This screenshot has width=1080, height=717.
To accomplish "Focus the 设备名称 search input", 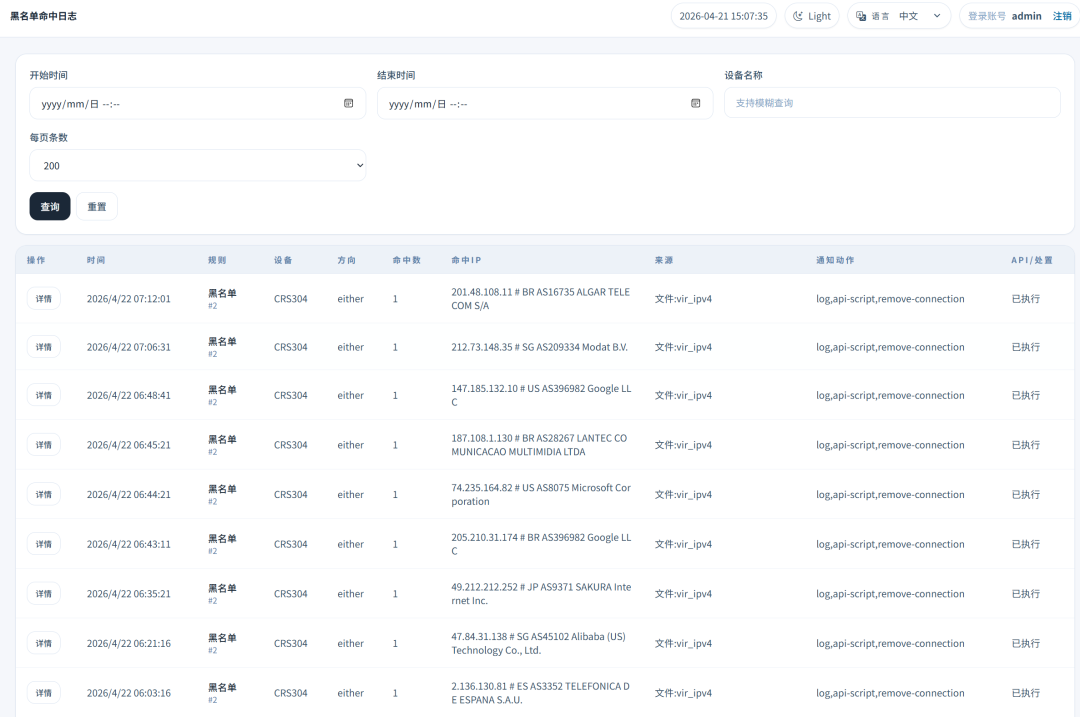I will coord(892,103).
